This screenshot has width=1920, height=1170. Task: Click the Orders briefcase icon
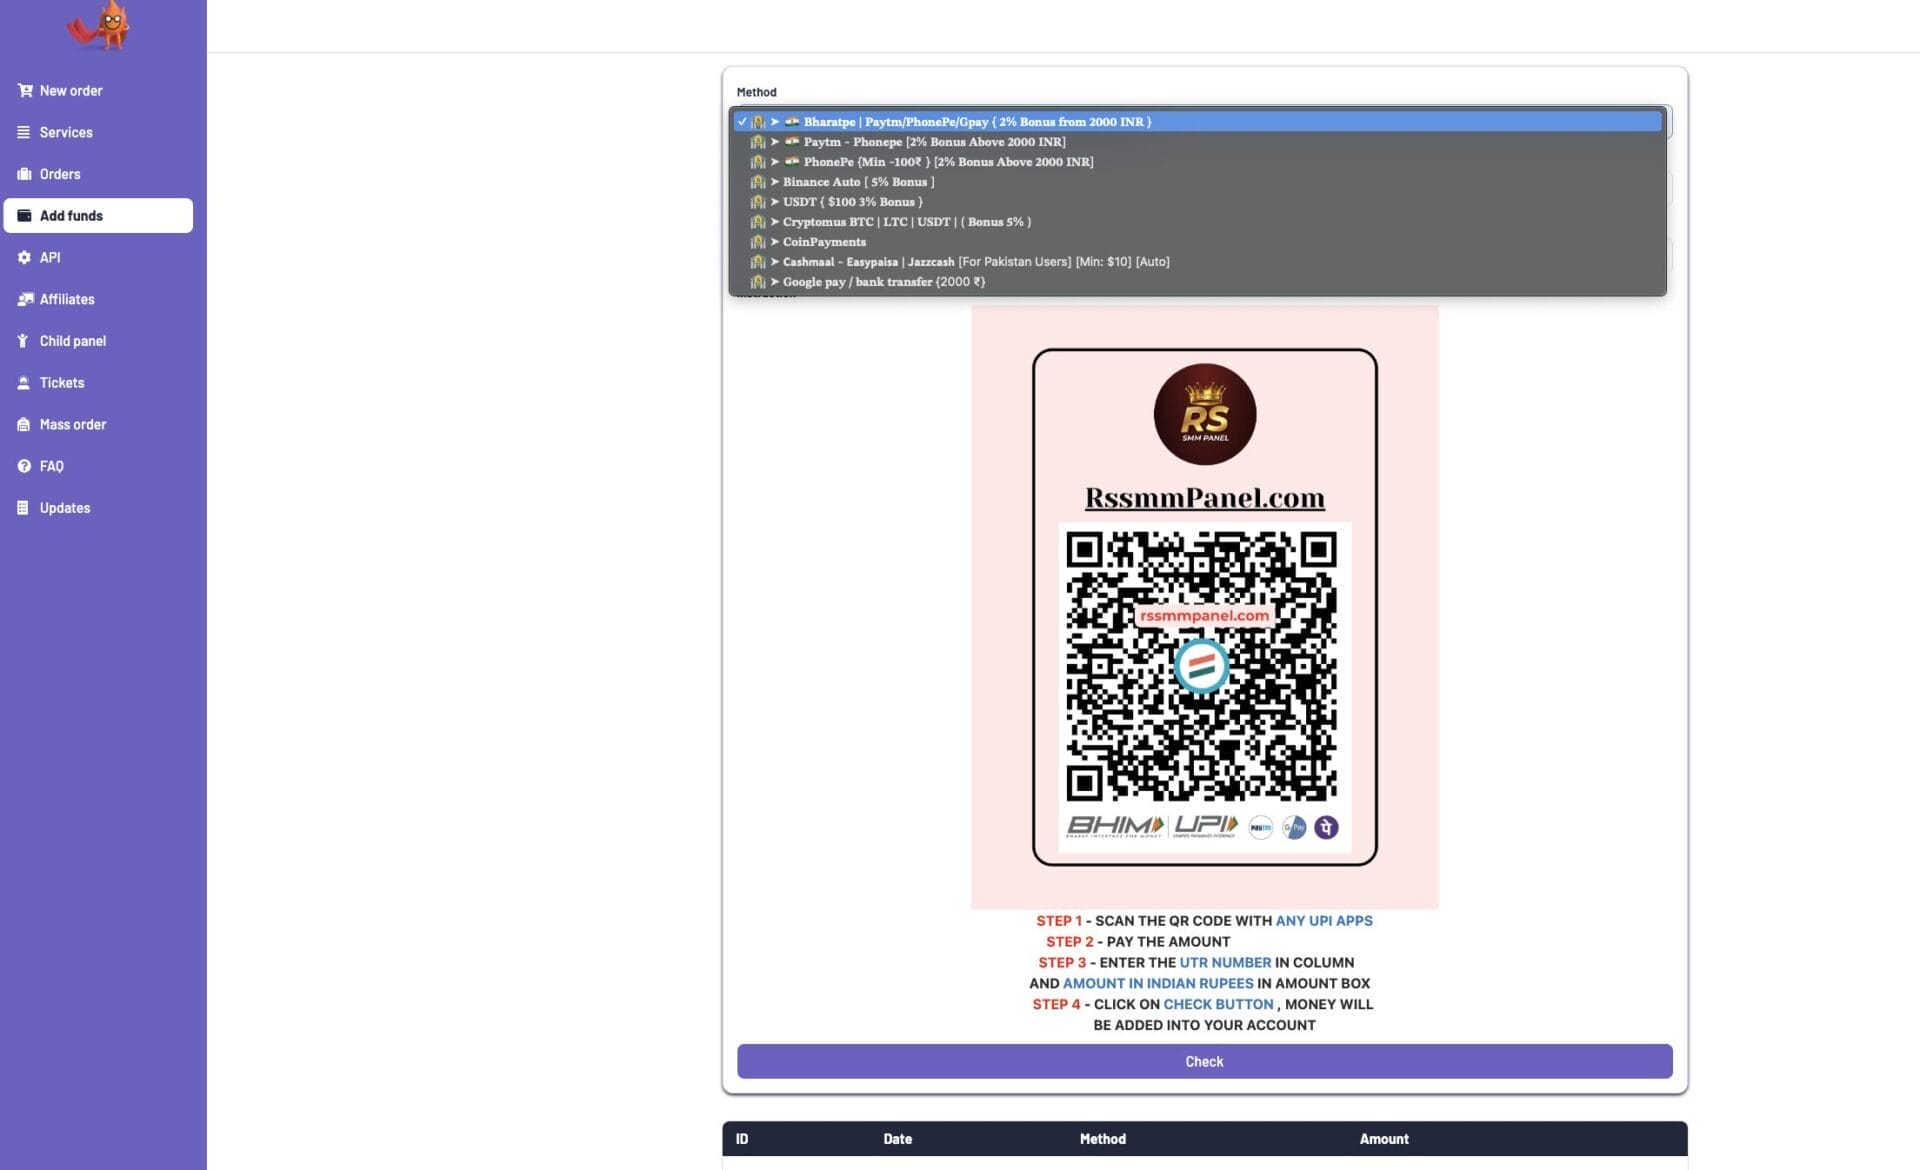[x=24, y=174]
